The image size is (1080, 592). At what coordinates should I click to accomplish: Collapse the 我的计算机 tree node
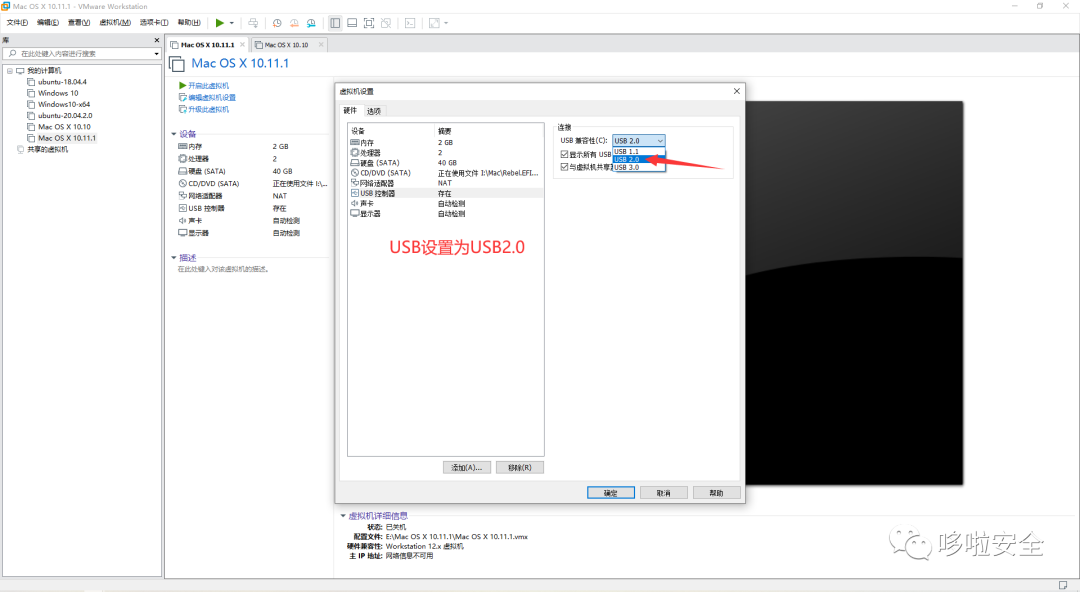point(10,71)
